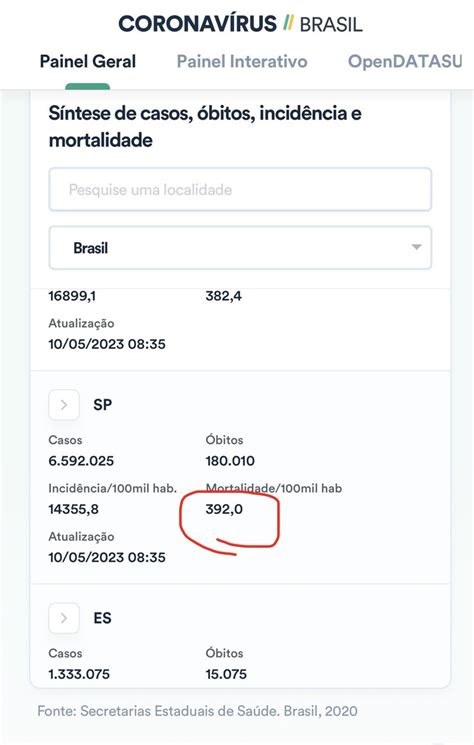Switch to Painel Interativo tab
This screenshot has height=745, width=474.
(242, 61)
